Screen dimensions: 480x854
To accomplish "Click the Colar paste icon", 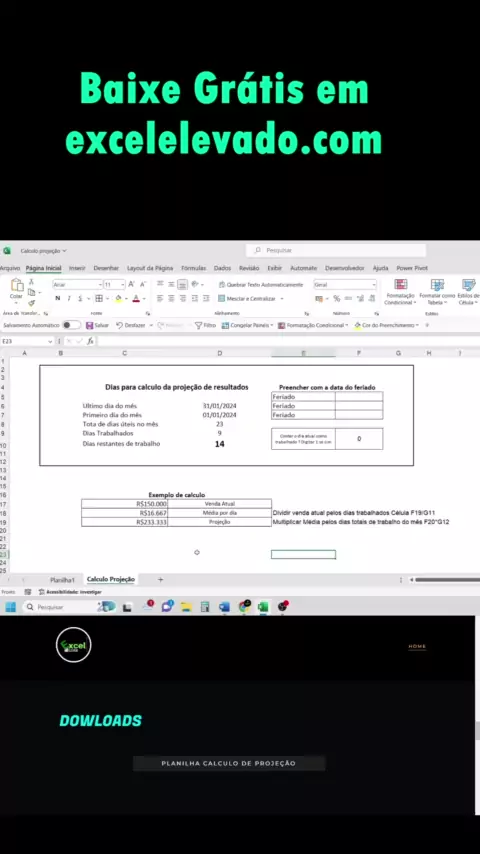I will 17,285.
